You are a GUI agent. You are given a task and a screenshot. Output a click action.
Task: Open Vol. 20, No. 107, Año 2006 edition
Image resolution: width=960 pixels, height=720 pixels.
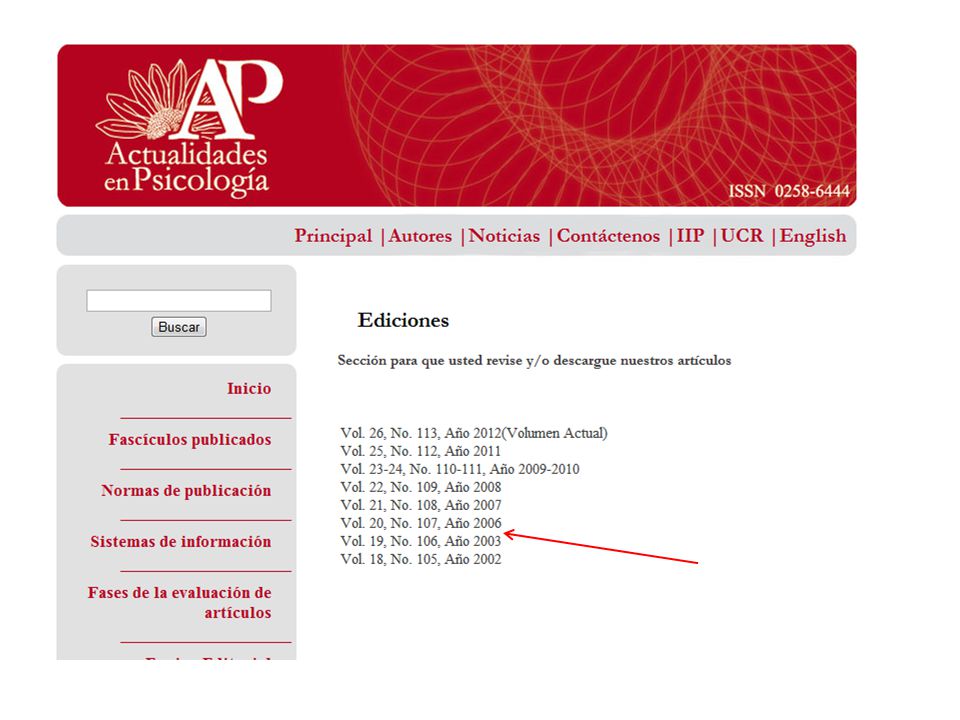pos(421,523)
